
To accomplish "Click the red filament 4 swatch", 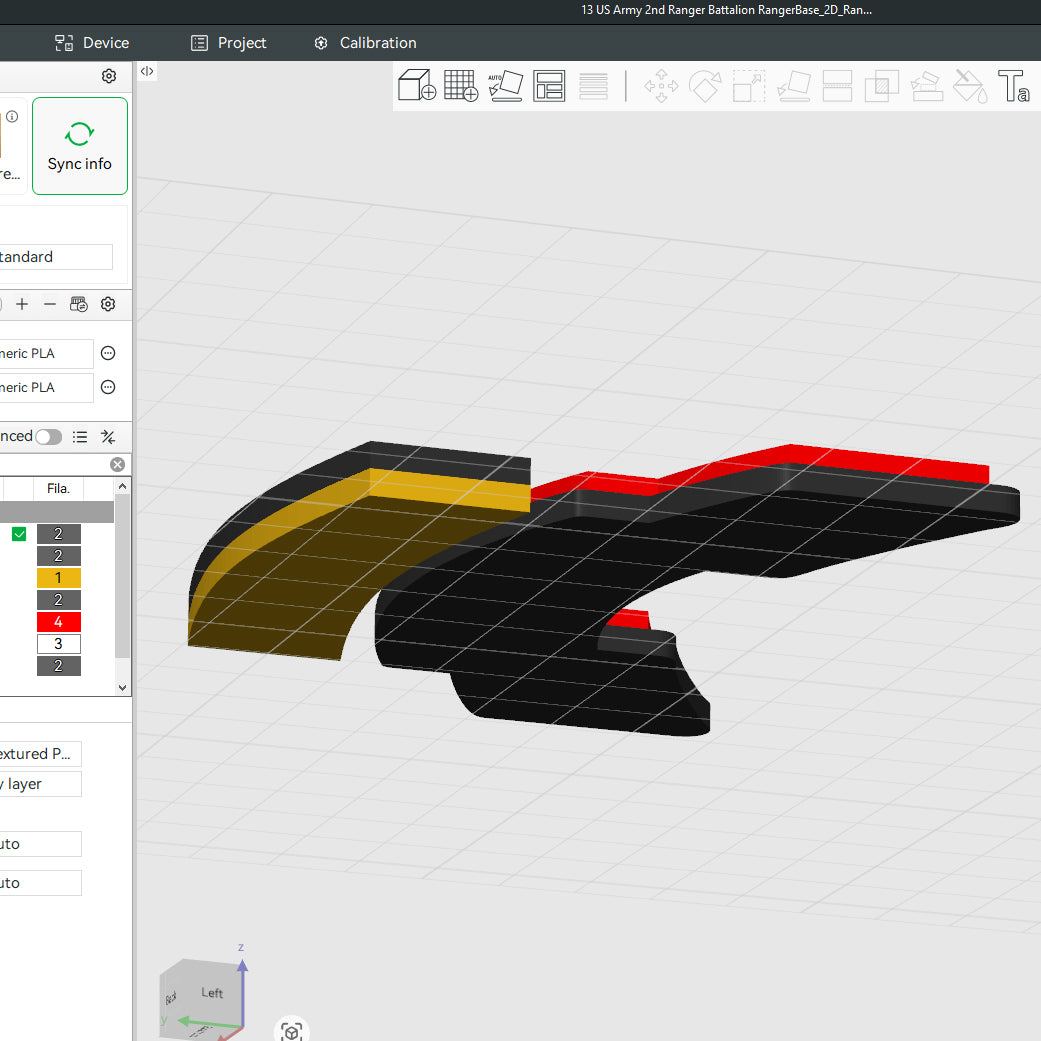I will 58,622.
